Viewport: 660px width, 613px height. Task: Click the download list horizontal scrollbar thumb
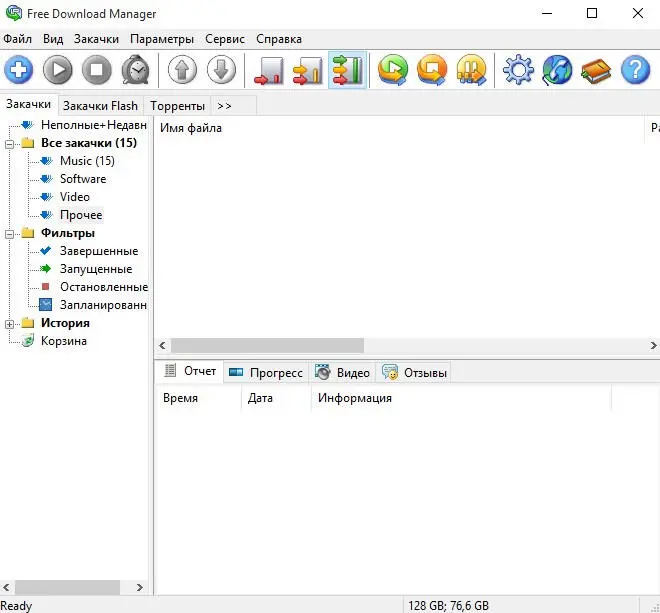click(x=267, y=346)
